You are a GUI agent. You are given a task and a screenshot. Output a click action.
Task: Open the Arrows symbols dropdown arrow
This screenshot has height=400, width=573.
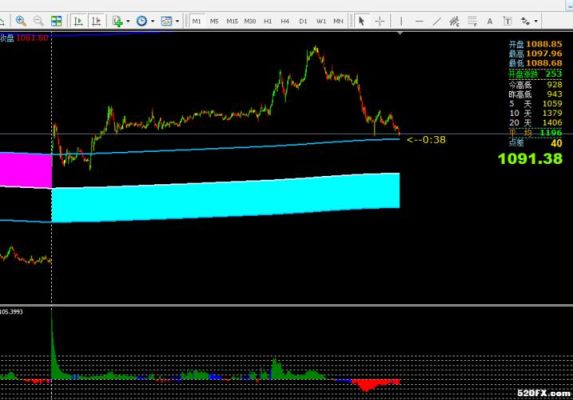tap(536, 21)
